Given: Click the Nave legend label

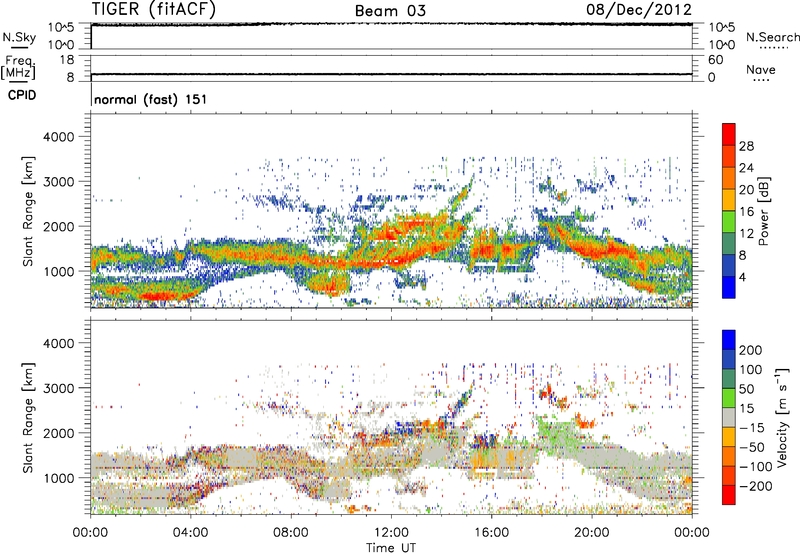Looking at the screenshot, I should [x=761, y=70].
